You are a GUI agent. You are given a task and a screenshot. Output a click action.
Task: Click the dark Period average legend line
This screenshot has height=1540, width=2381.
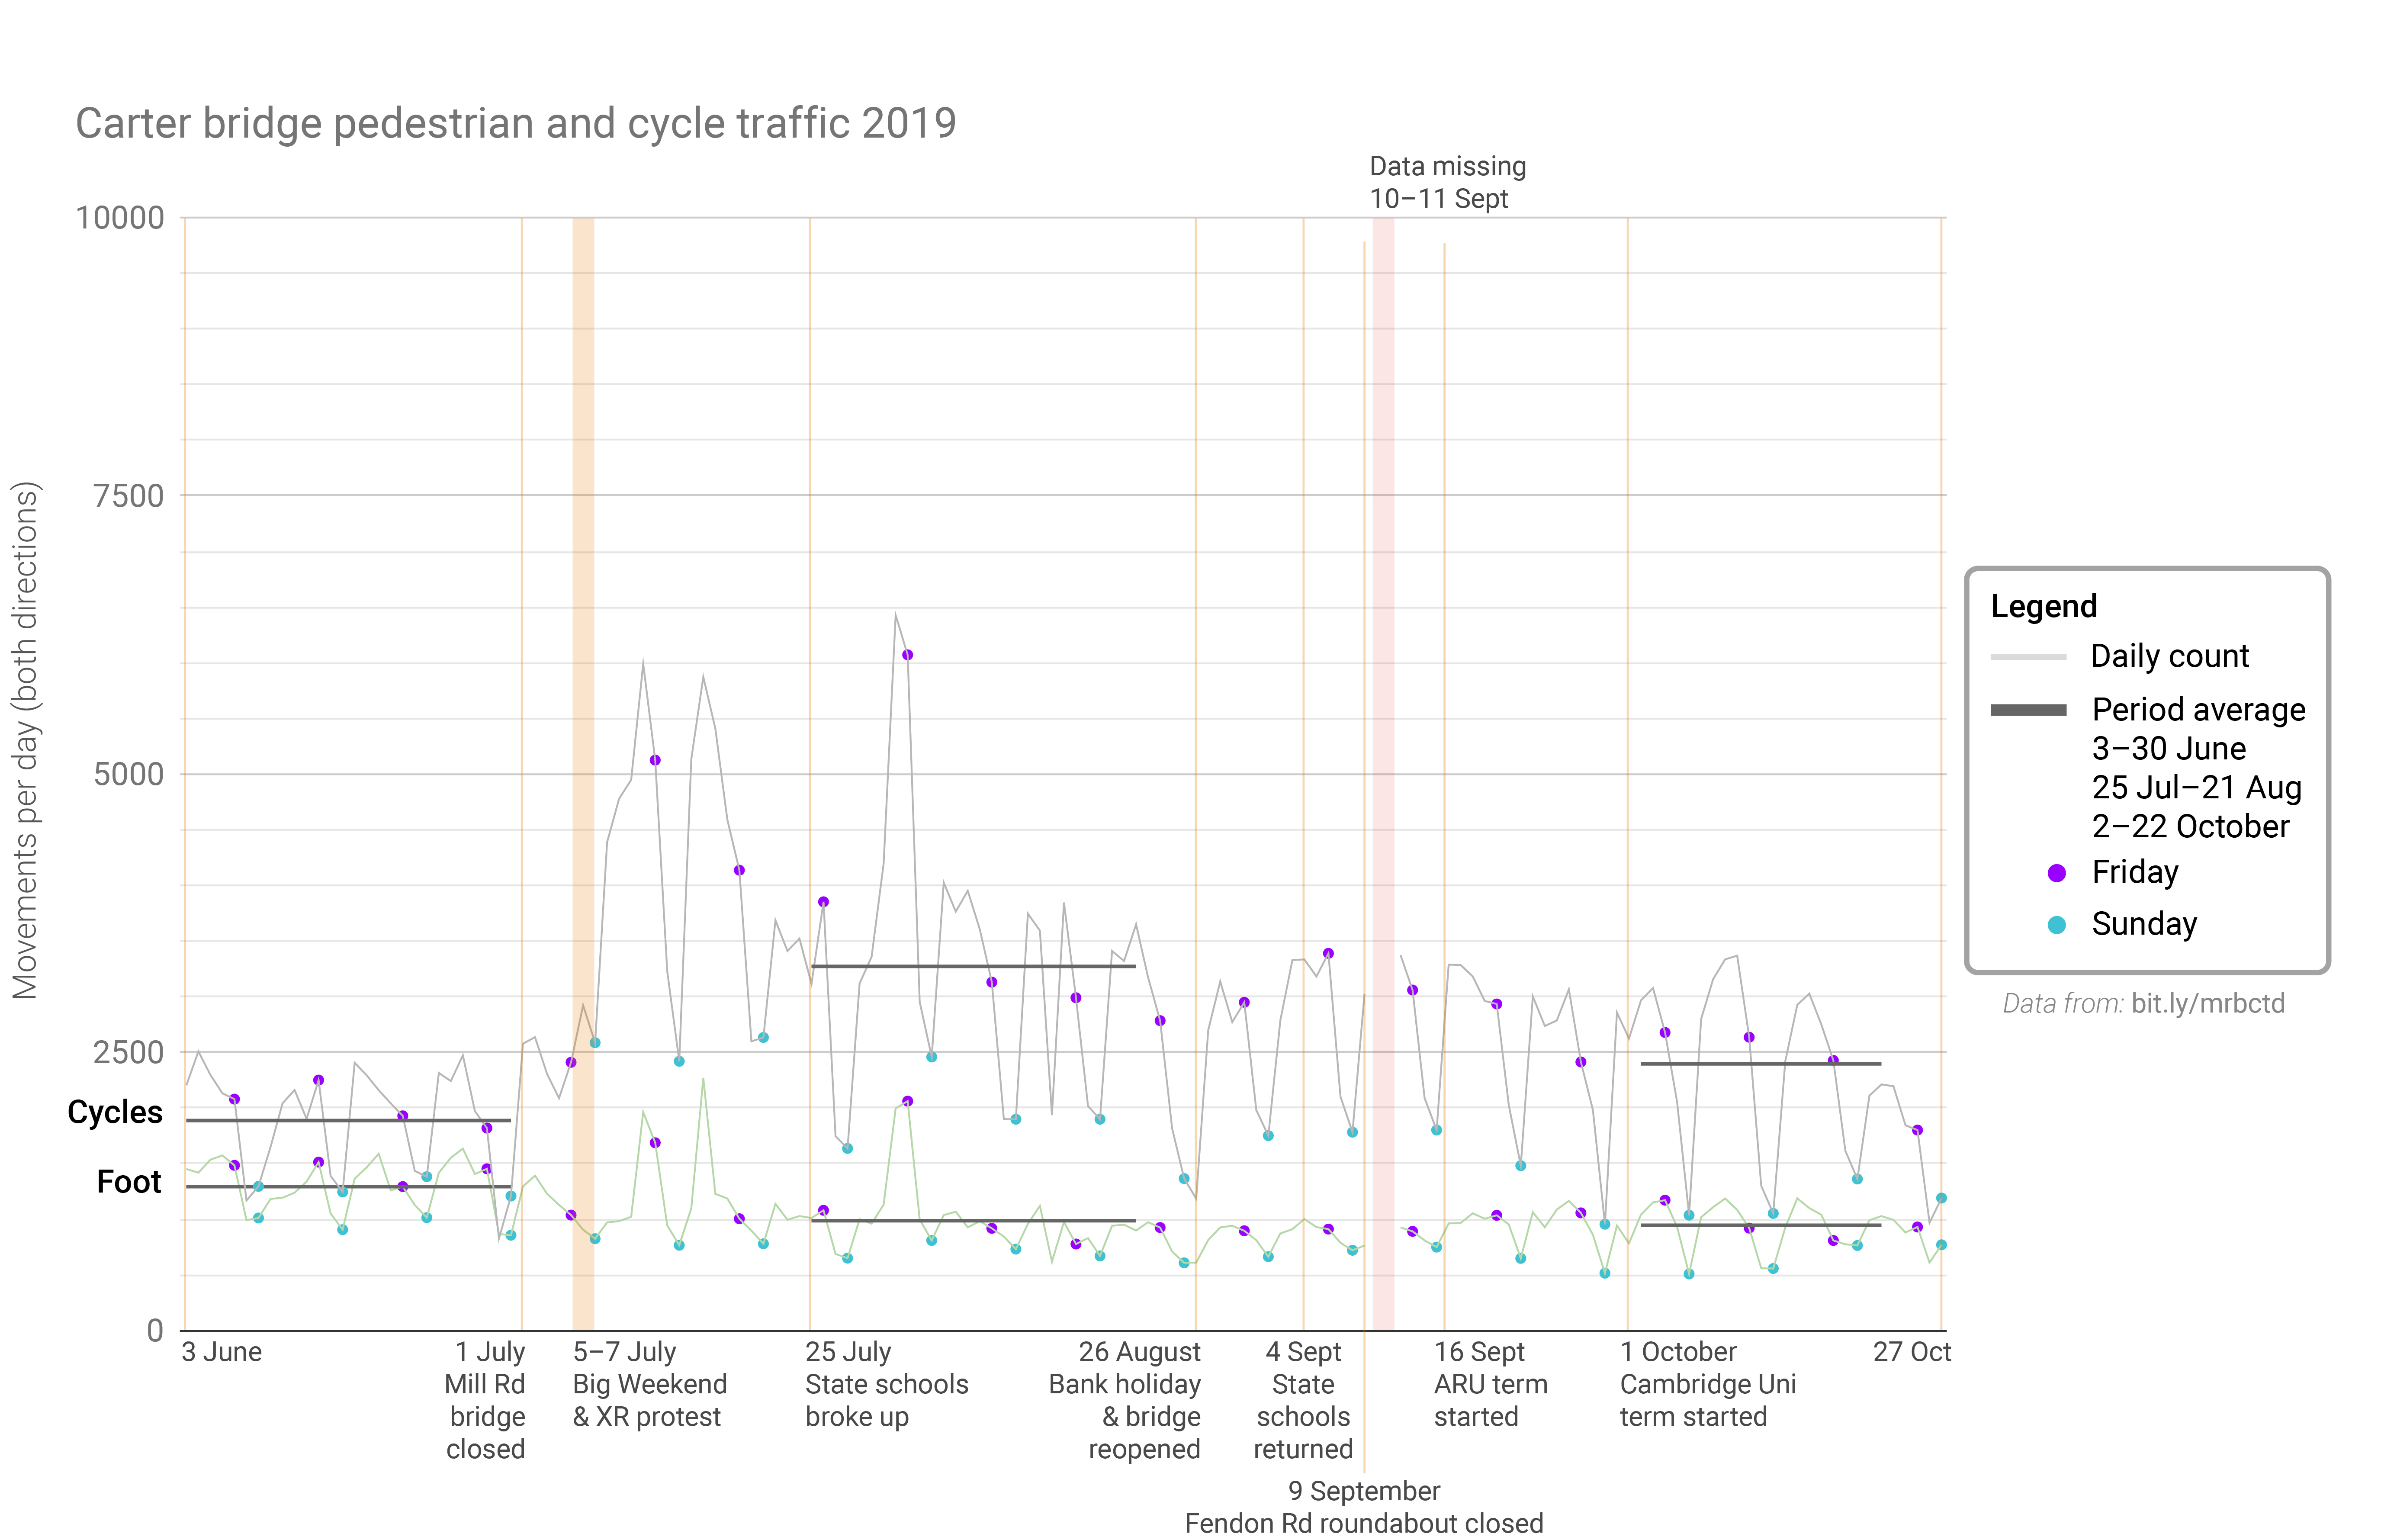[2028, 710]
